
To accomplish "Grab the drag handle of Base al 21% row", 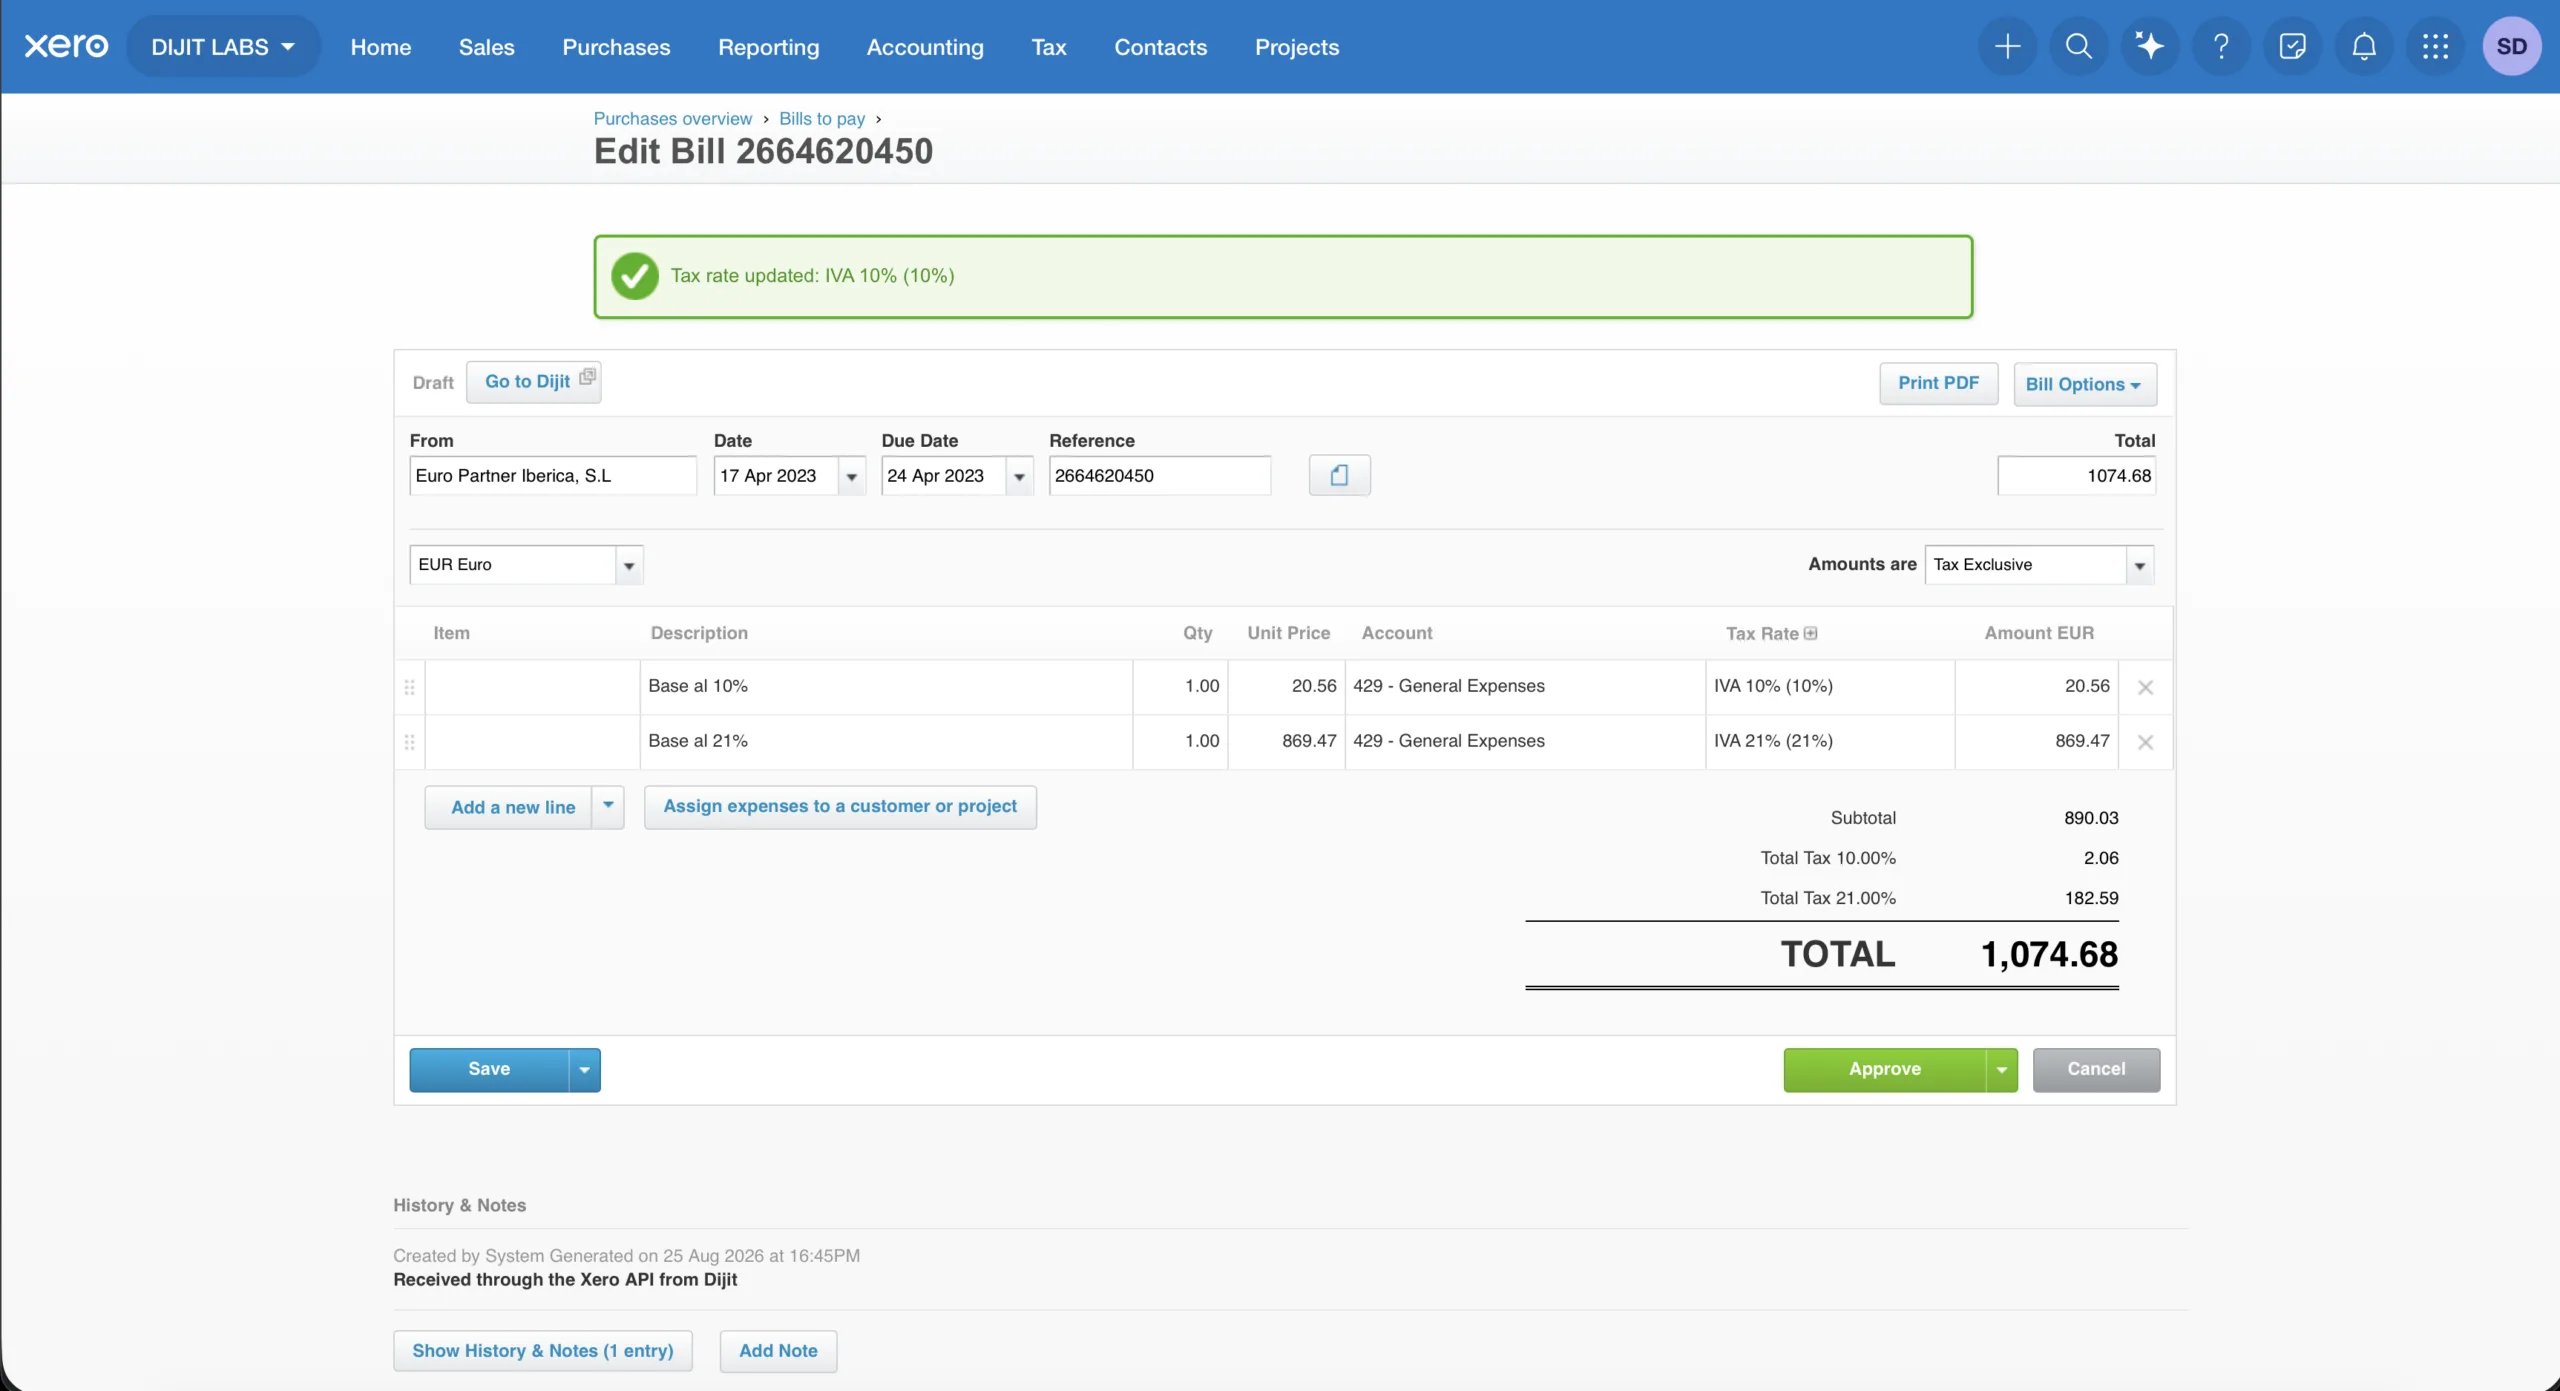I will coord(409,742).
